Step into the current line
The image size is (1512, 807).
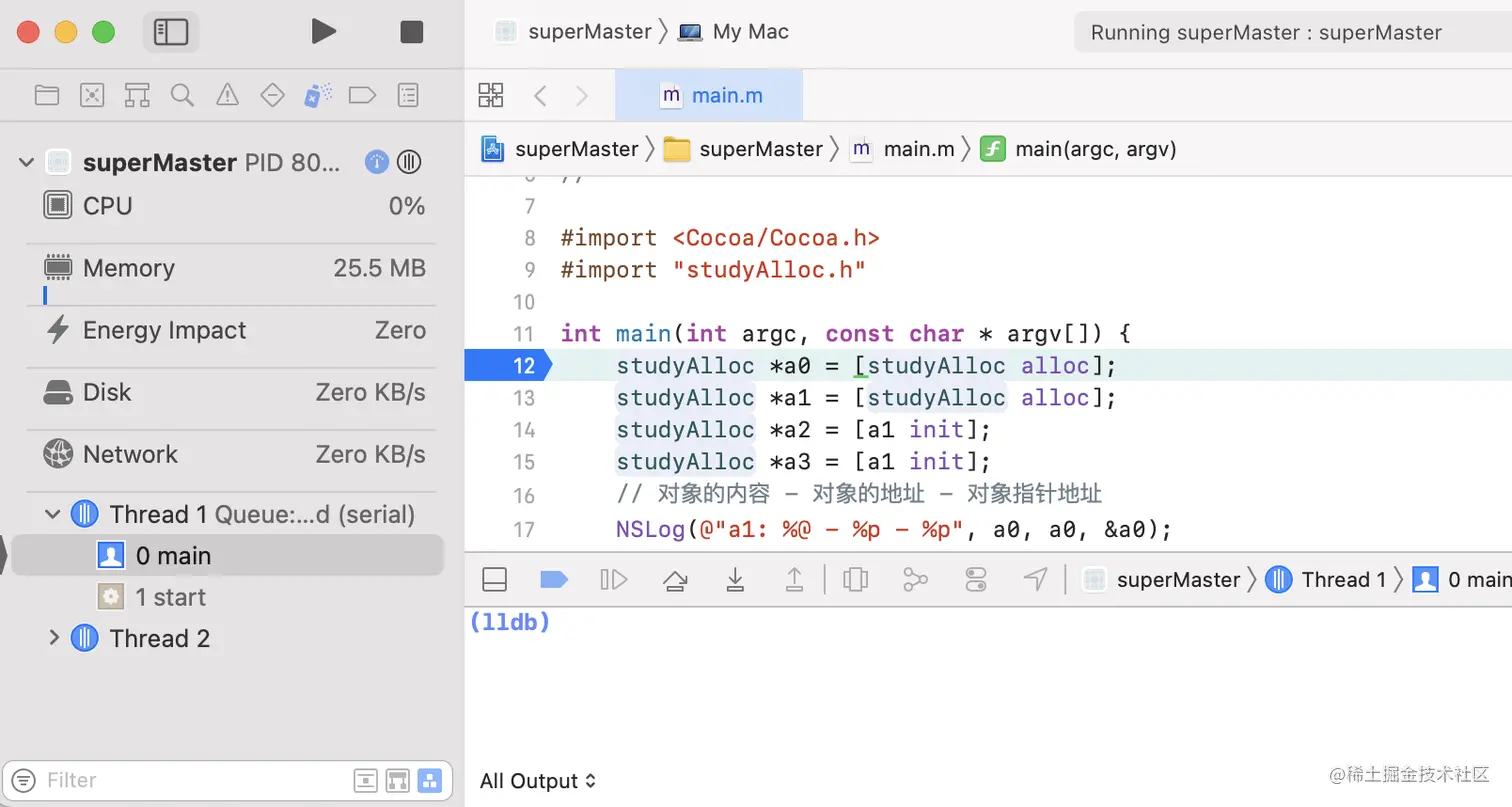click(735, 580)
